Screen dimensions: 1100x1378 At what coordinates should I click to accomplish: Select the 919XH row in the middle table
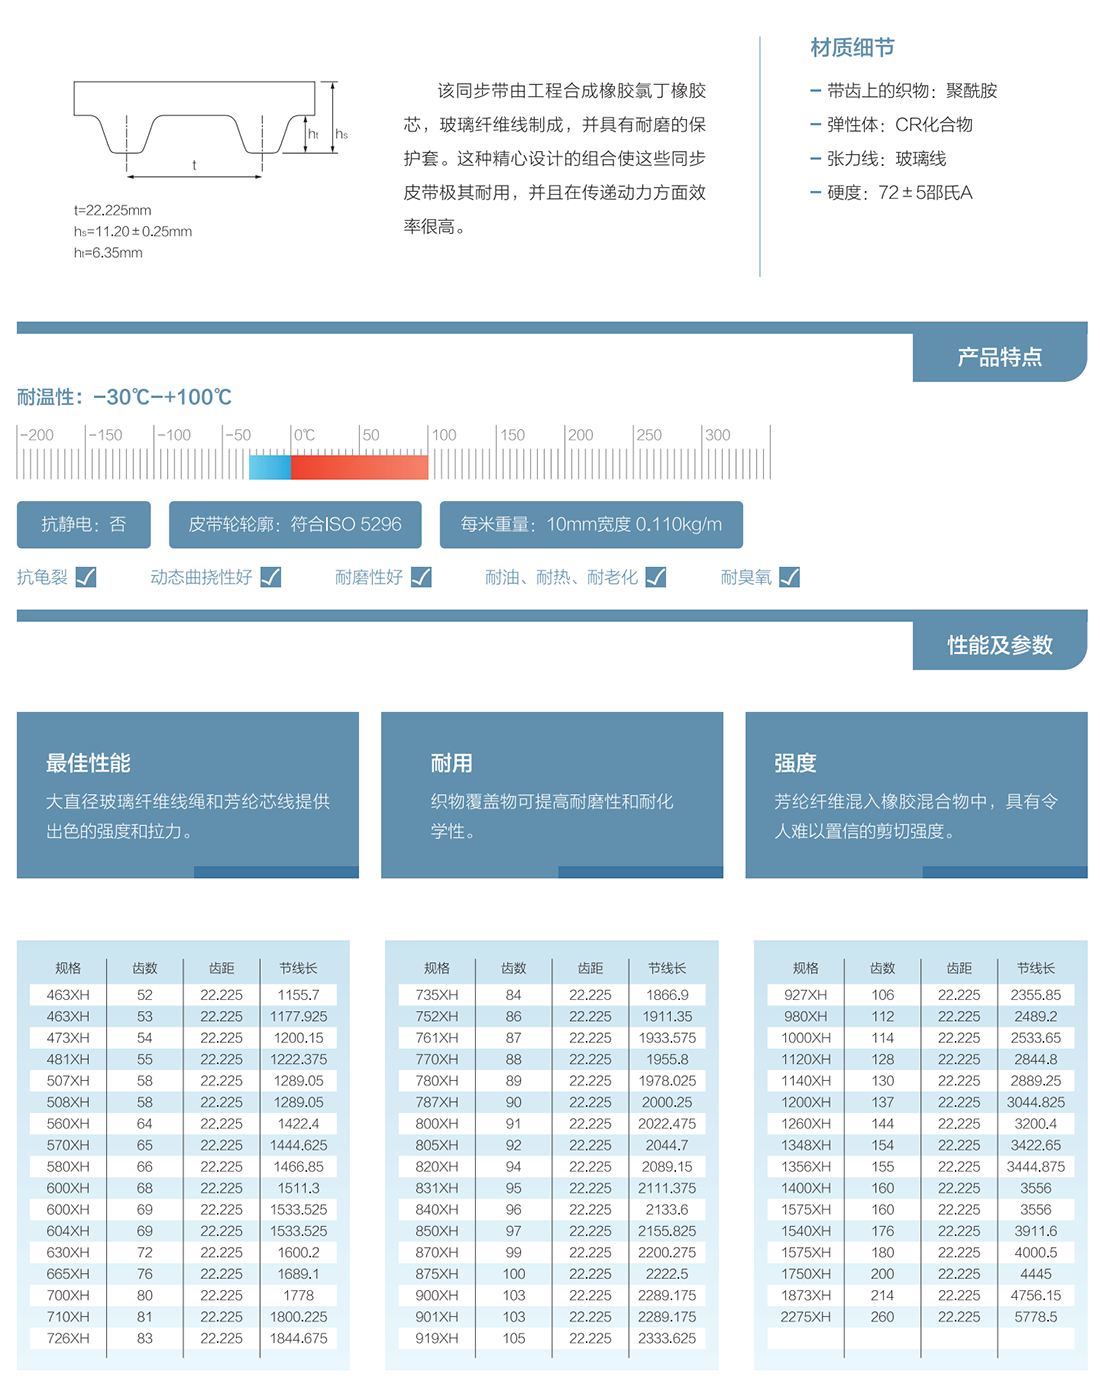pos(552,1338)
